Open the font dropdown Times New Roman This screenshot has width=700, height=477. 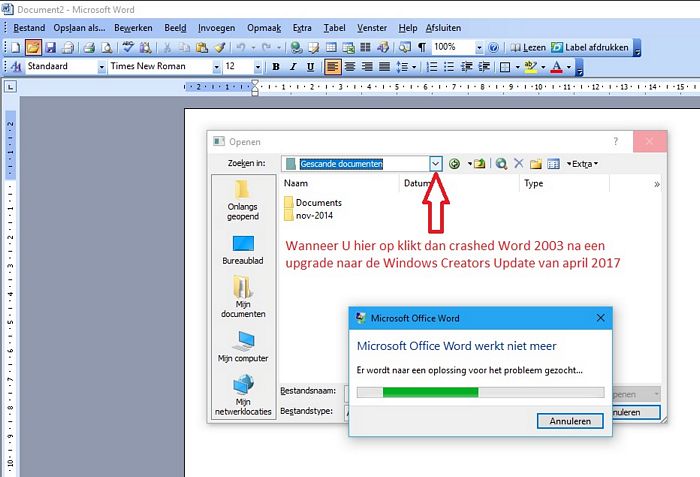pyautogui.click(x=217, y=67)
